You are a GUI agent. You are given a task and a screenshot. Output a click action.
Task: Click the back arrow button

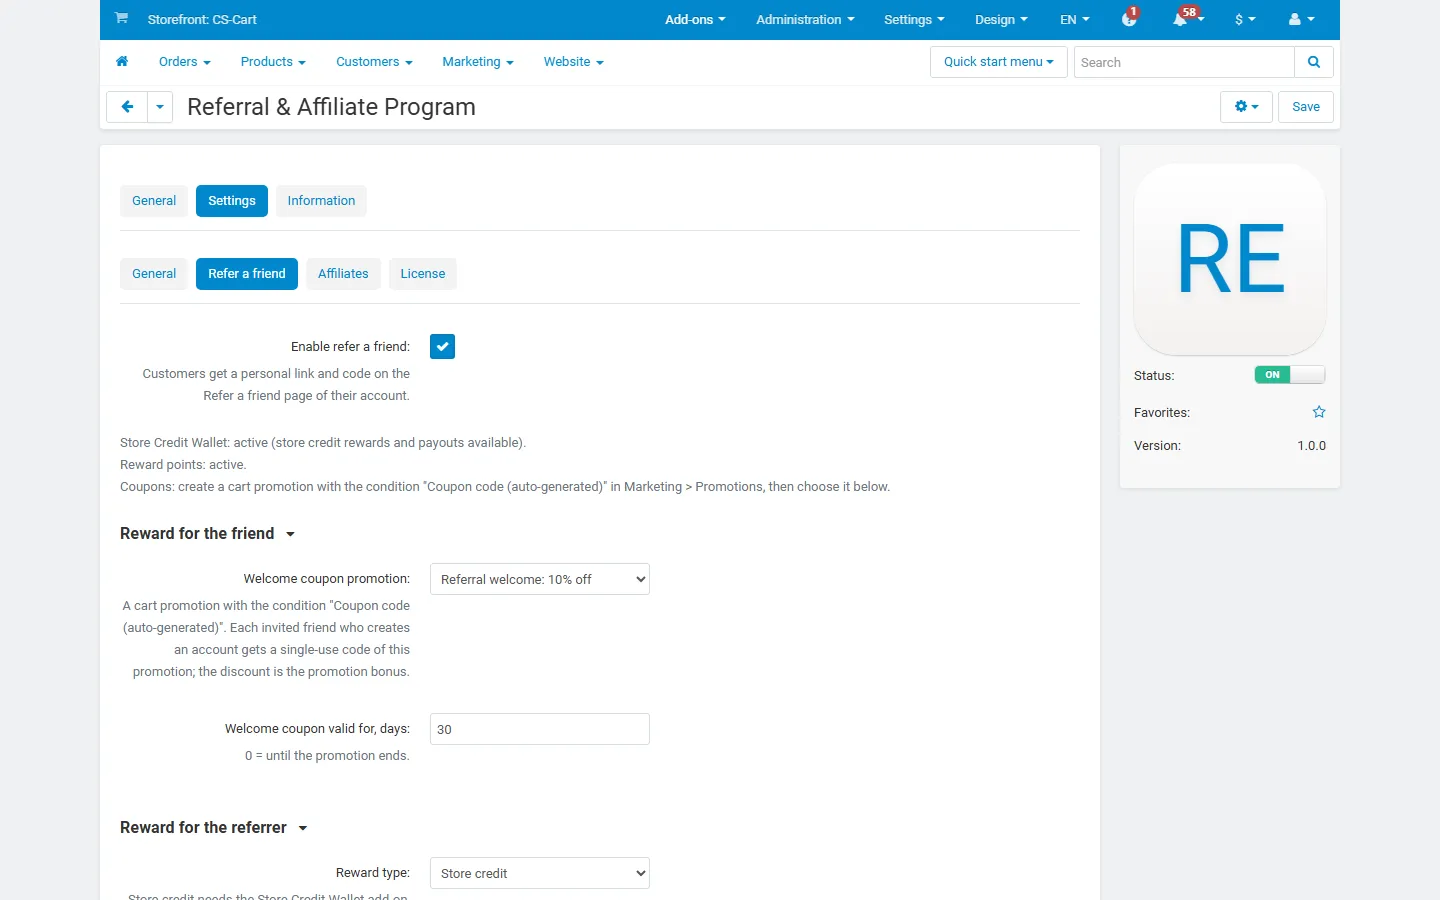[x=127, y=107]
